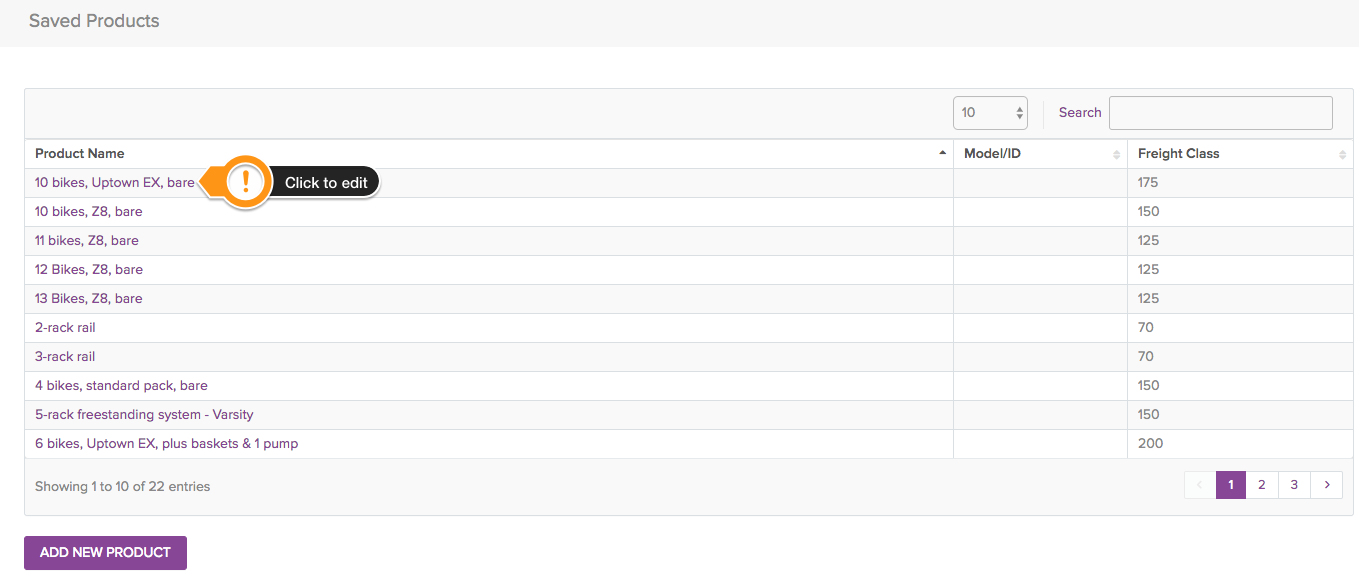Sort by Product Name column arrow
Screen dimensions: 1359x583
pos(942,154)
